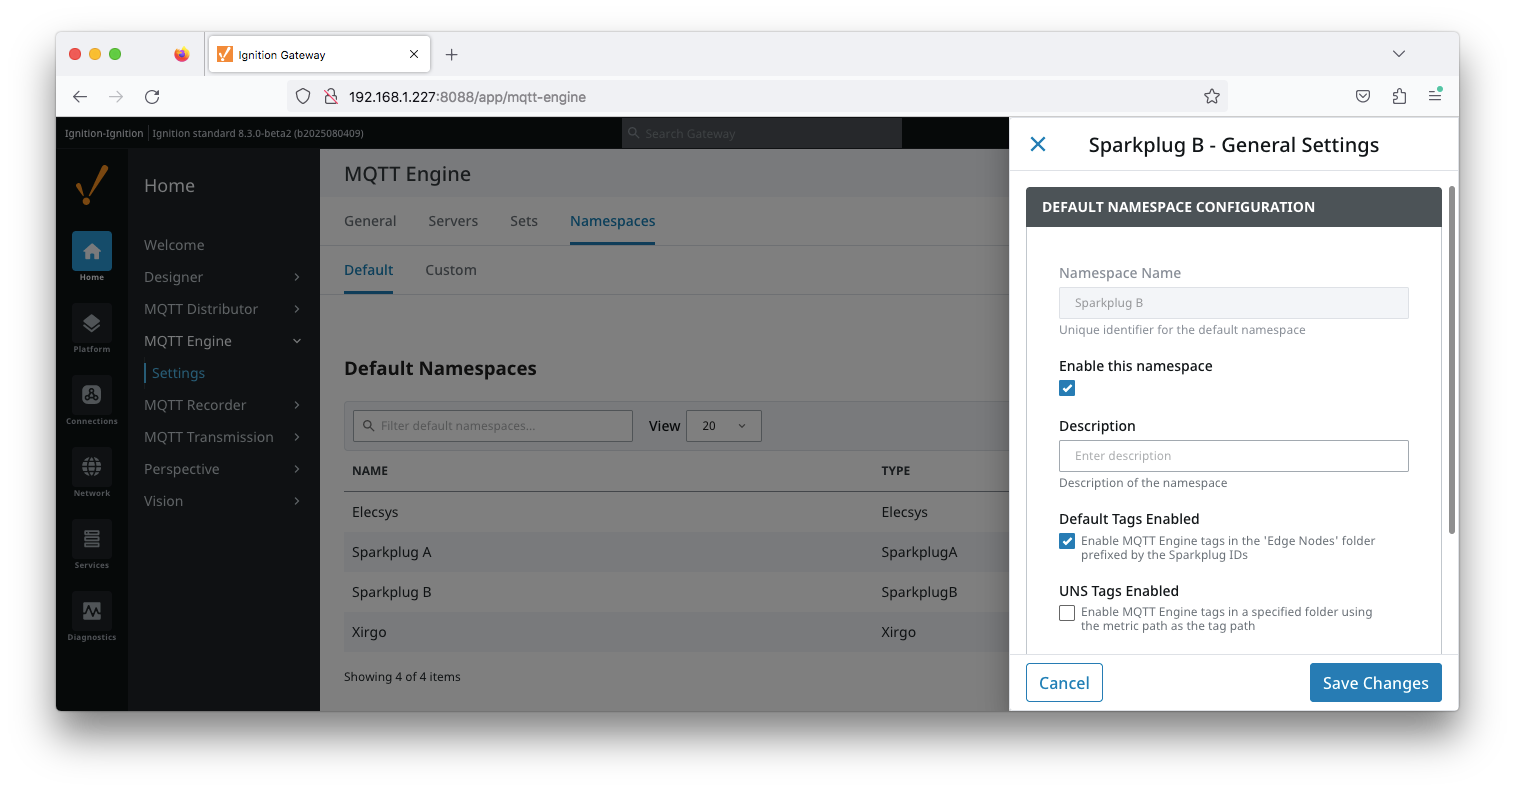Expand the MQTT Distributor menu item
This screenshot has height=791, width=1515.
click(223, 309)
